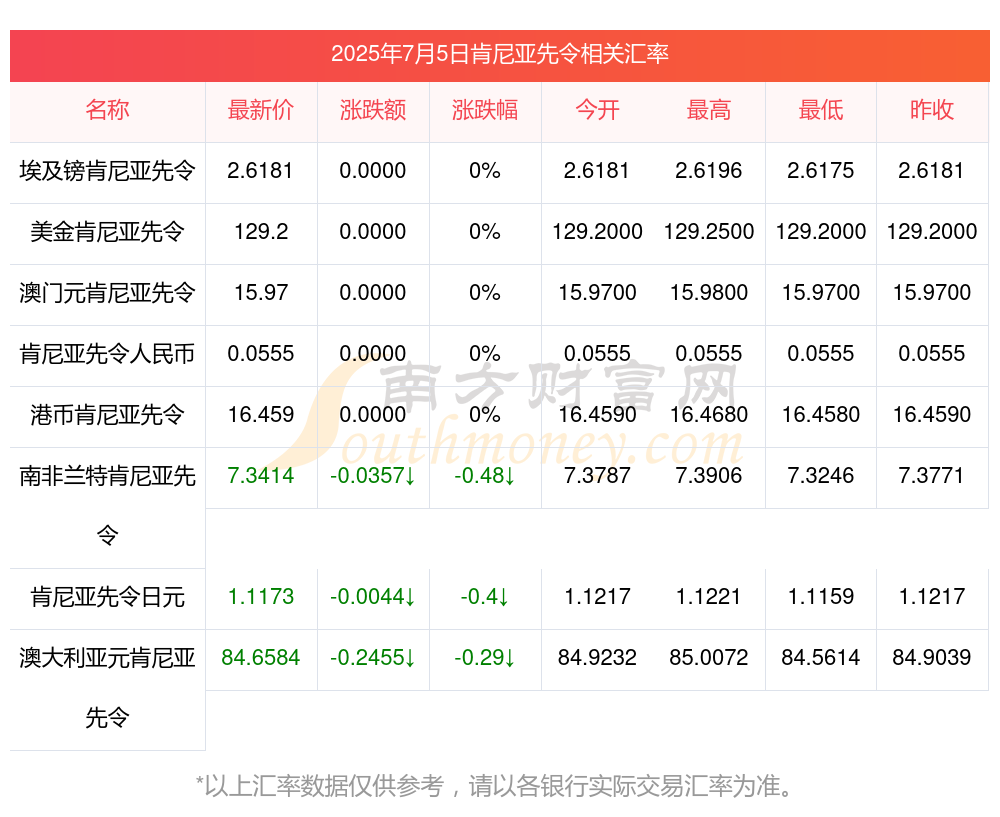Select the 美金肯尼亚先令 row name
This screenshot has width=1000, height=817.
107,232
